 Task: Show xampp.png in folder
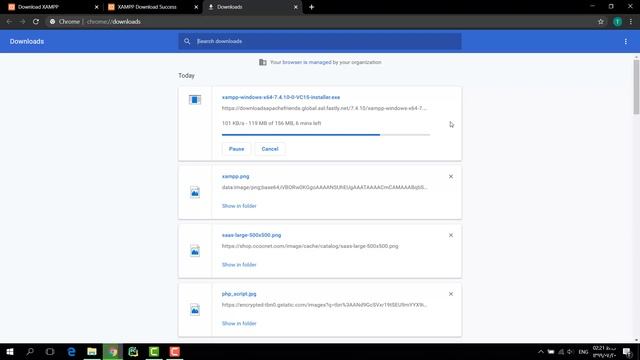[239, 206]
